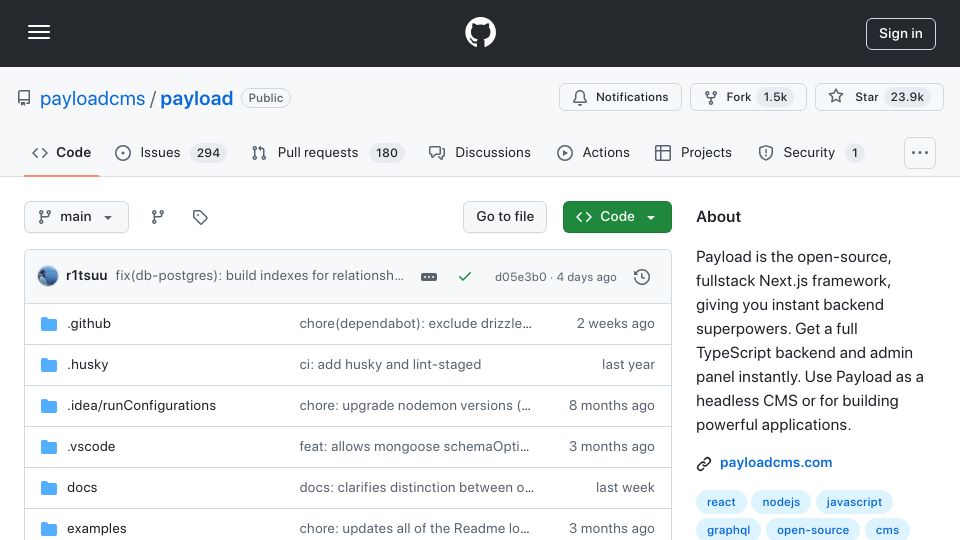
Task: Open the Projects tab
Action: pyautogui.click(x=693, y=152)
